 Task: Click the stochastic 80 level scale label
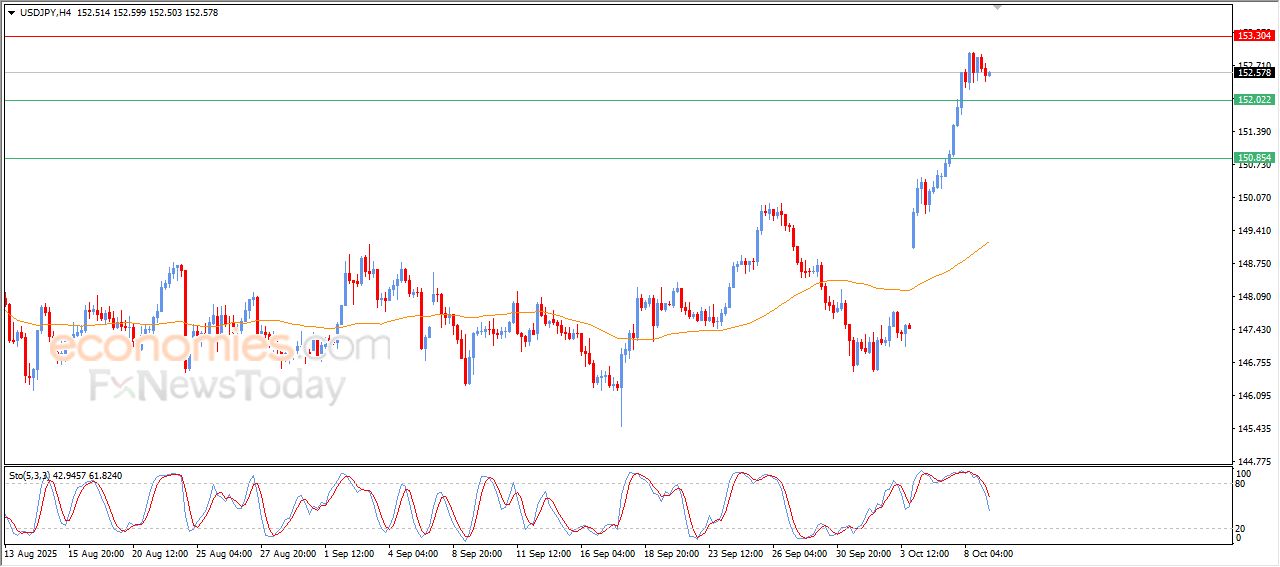1243,484
